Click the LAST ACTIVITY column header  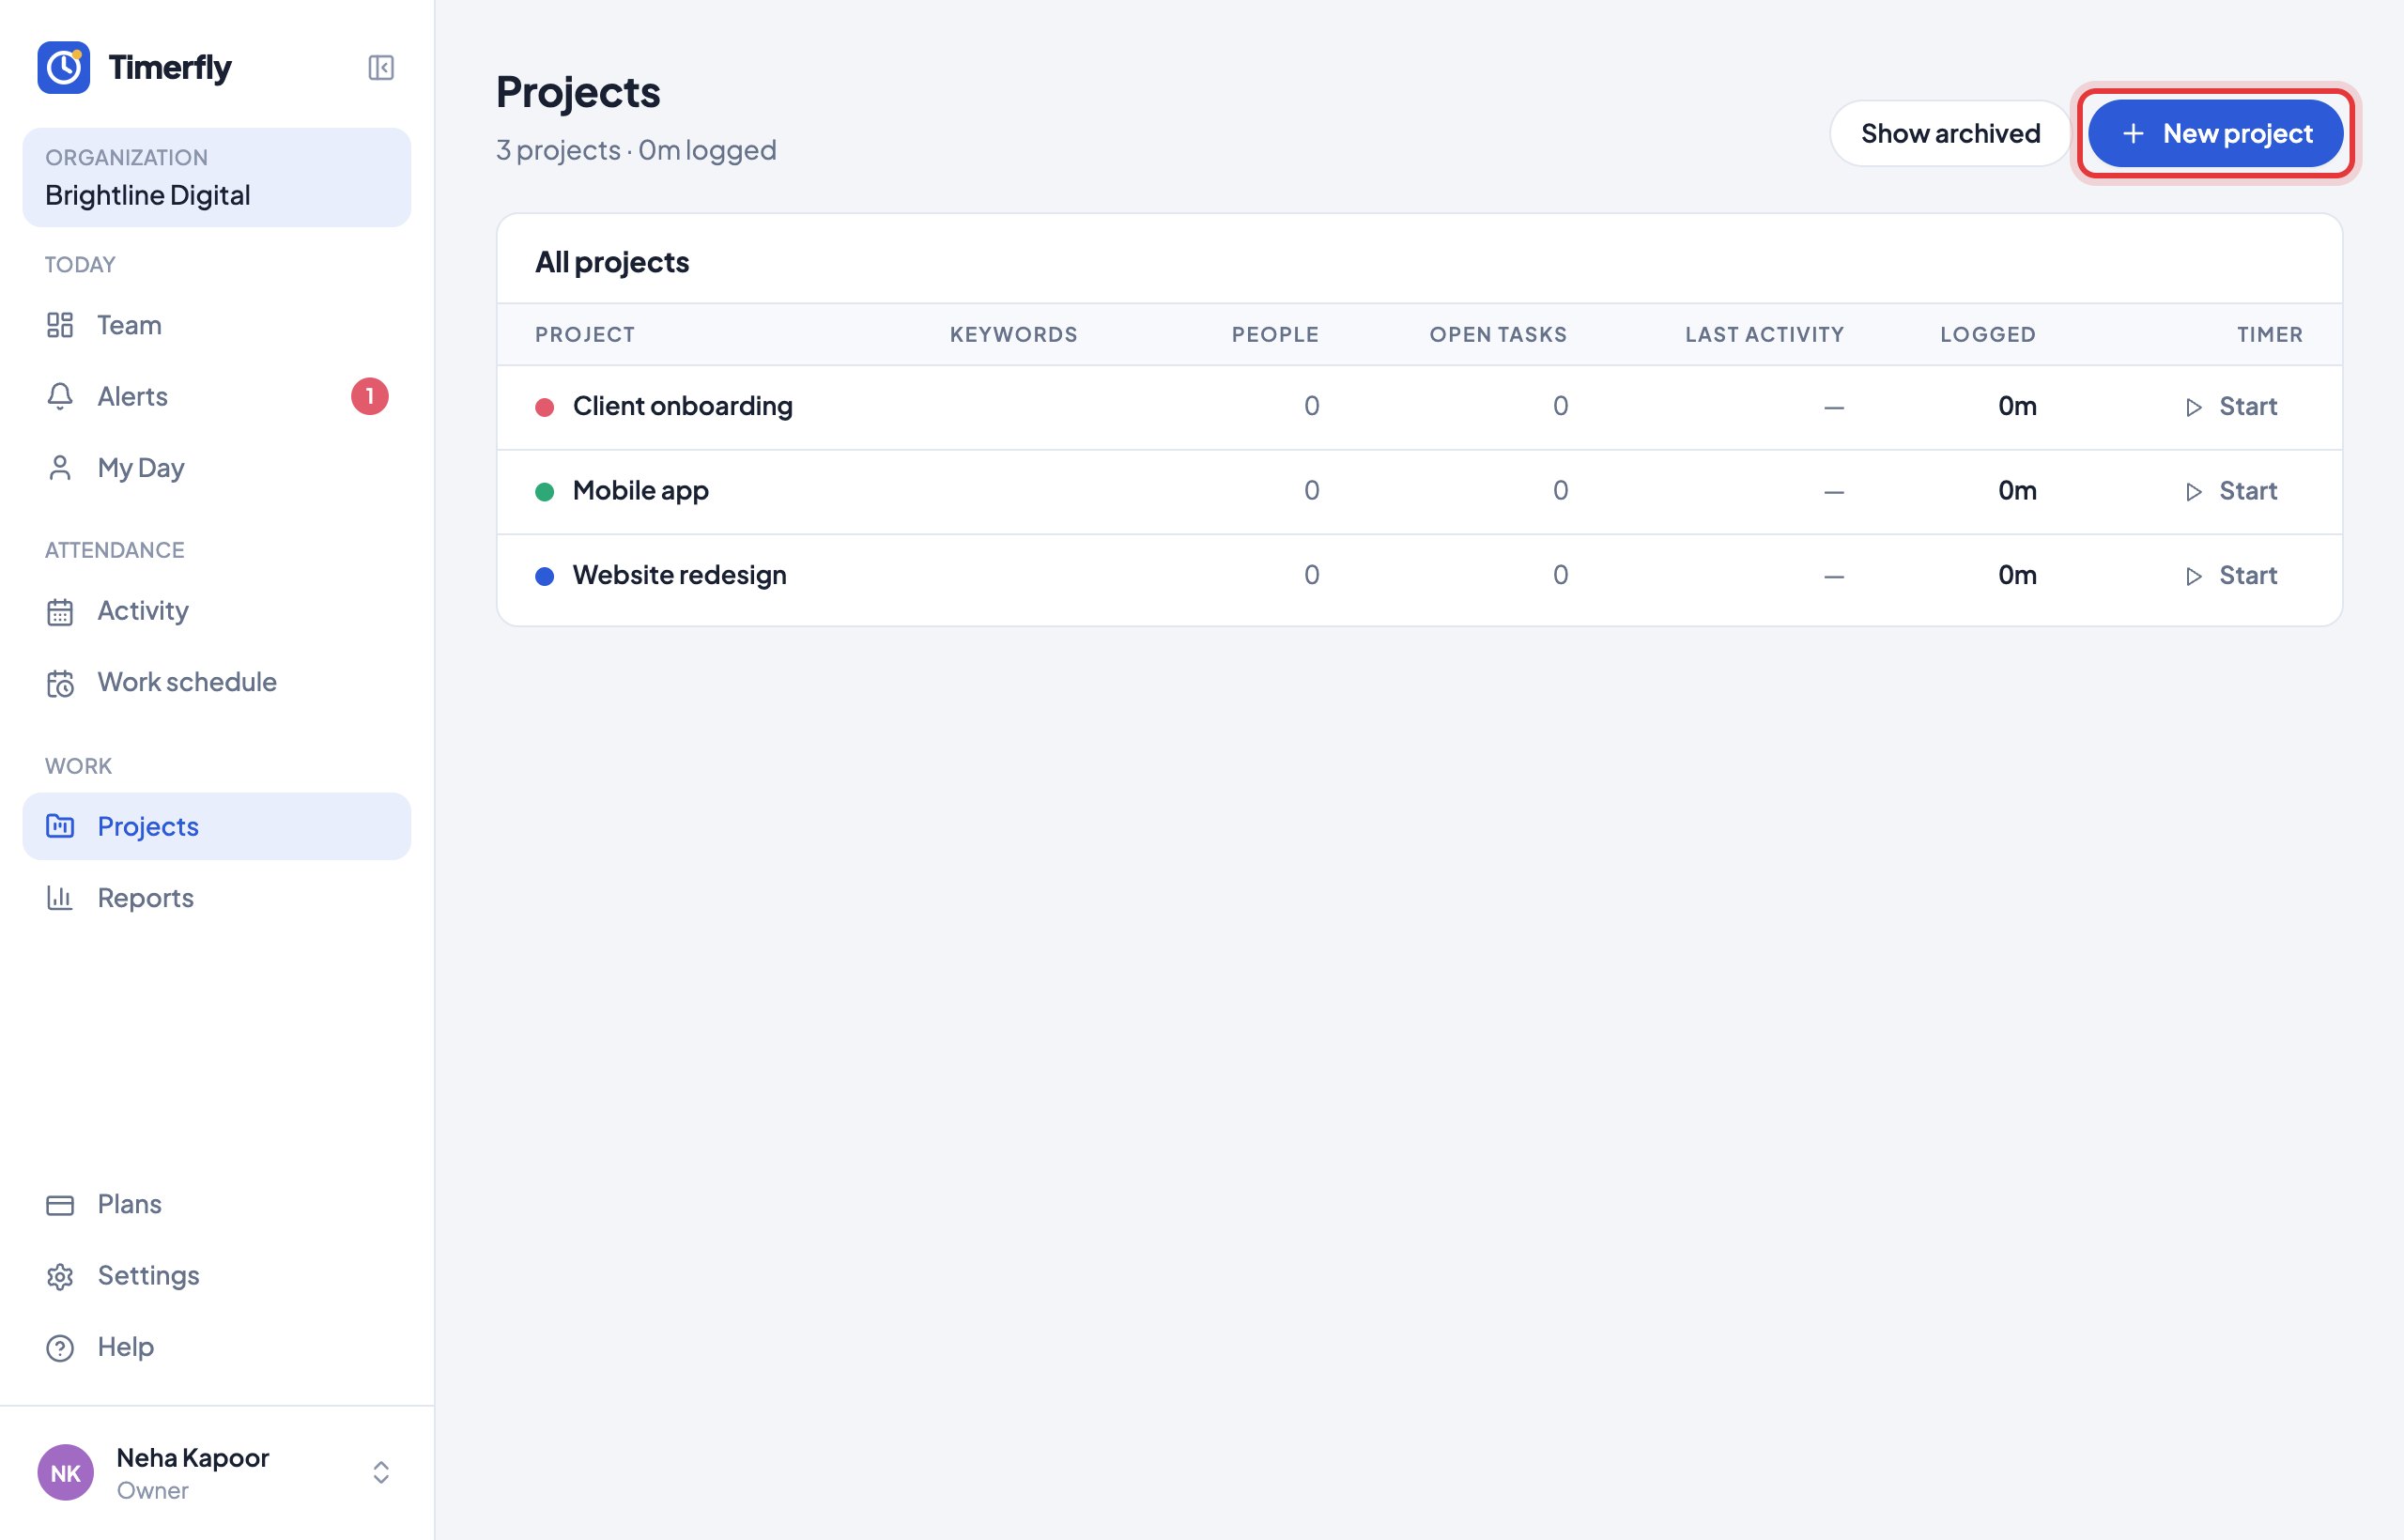pos(1764,334)
